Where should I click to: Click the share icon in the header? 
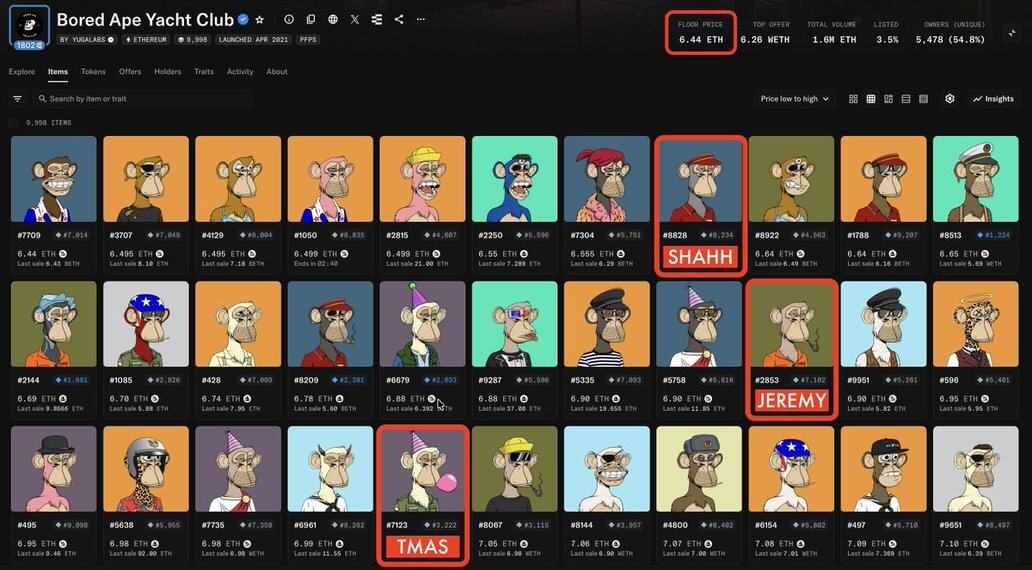coord(399,19)
